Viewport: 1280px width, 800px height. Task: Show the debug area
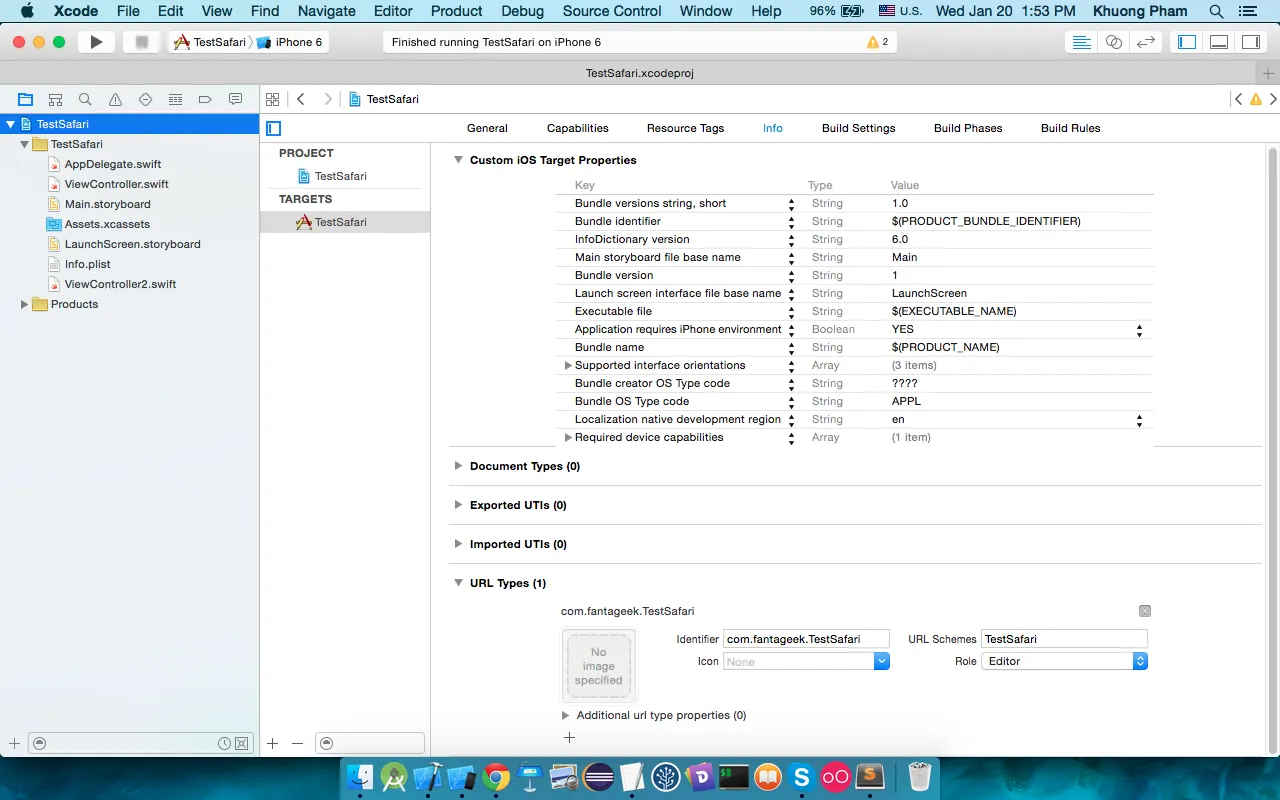[x=1219, y=42]
